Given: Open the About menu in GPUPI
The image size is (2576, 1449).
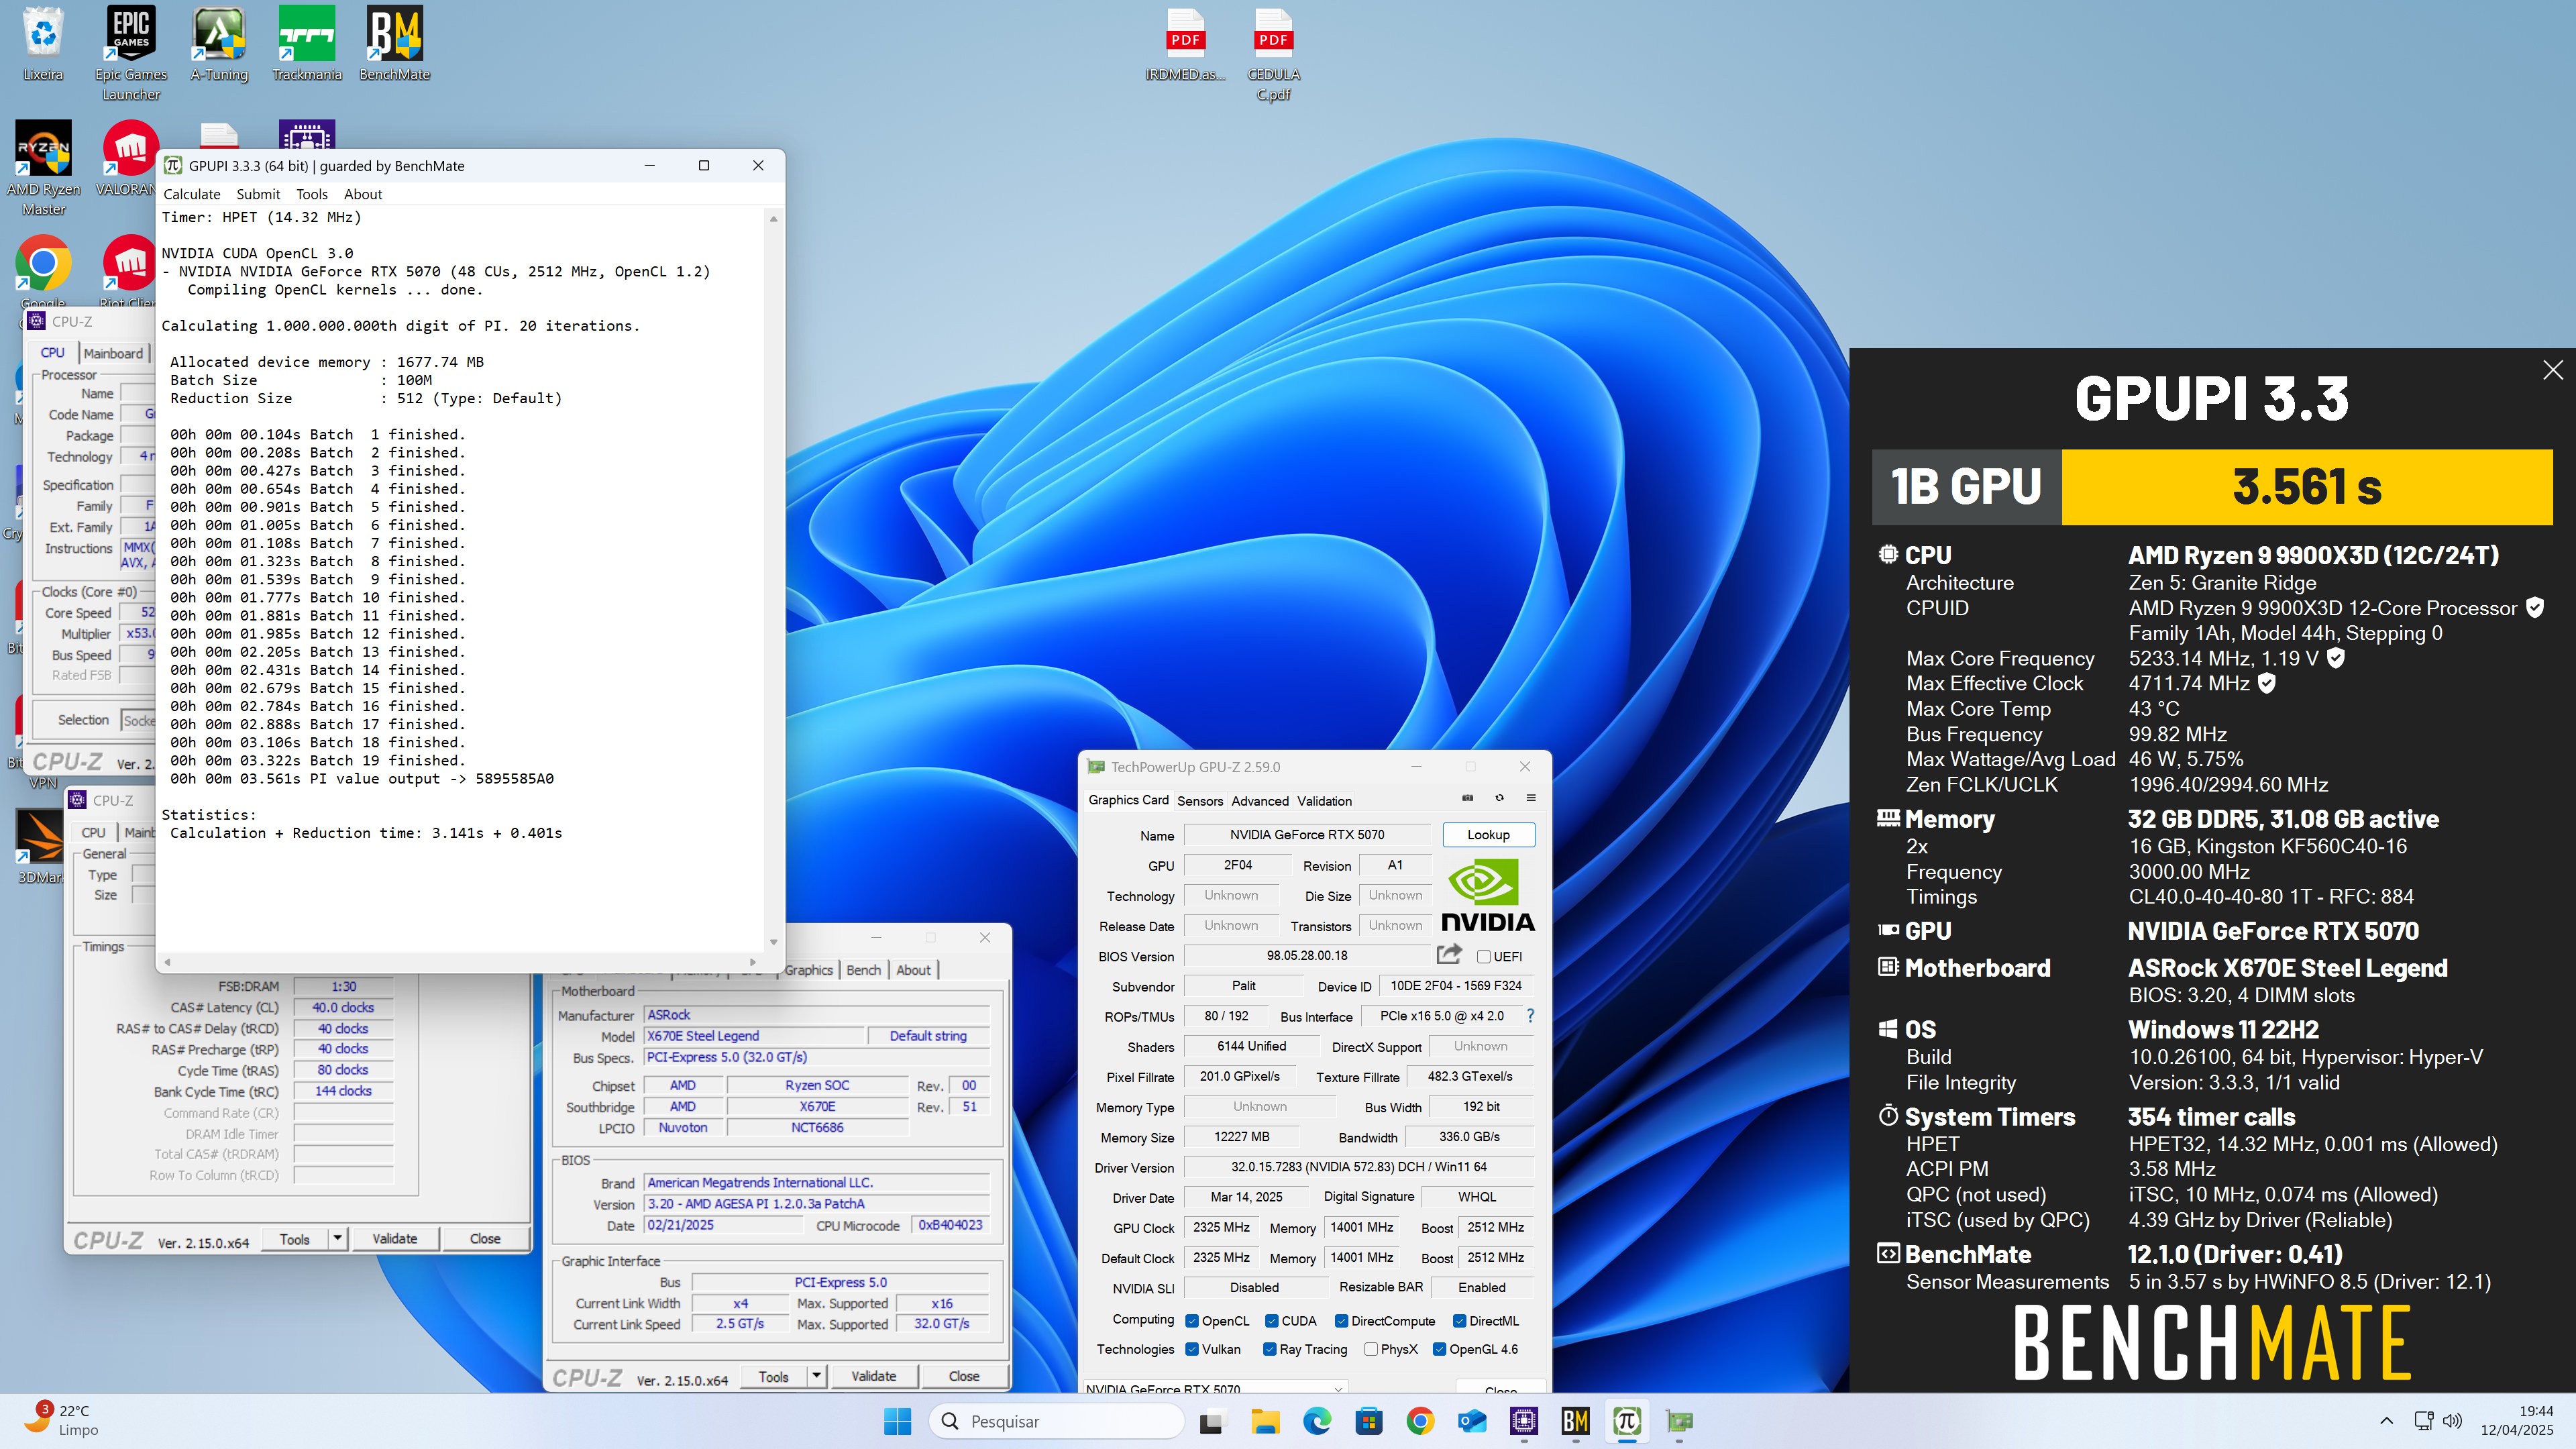Looking at the screenshot, I should (363, 194).
